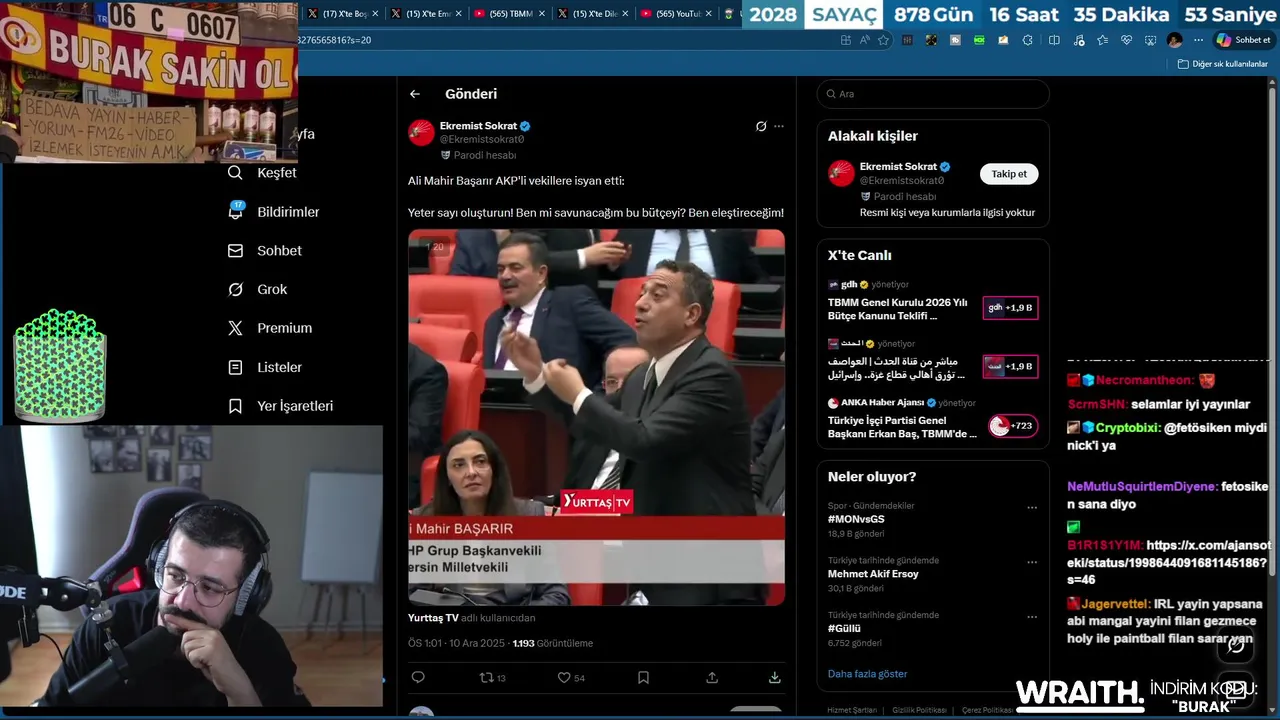Click the favorites star in address bar
The width and height of the screenshot is (1280, 720).
(x=883, y=40)
